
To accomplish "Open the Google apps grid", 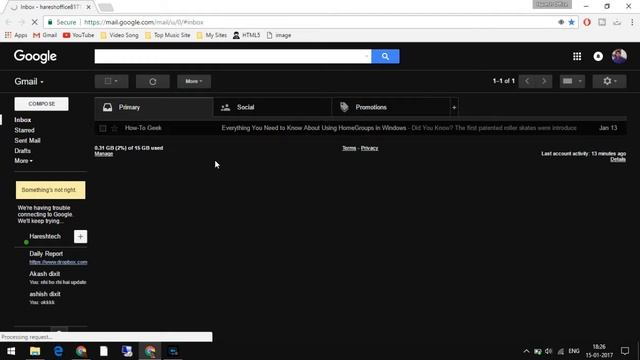I will tap(577, 56).
